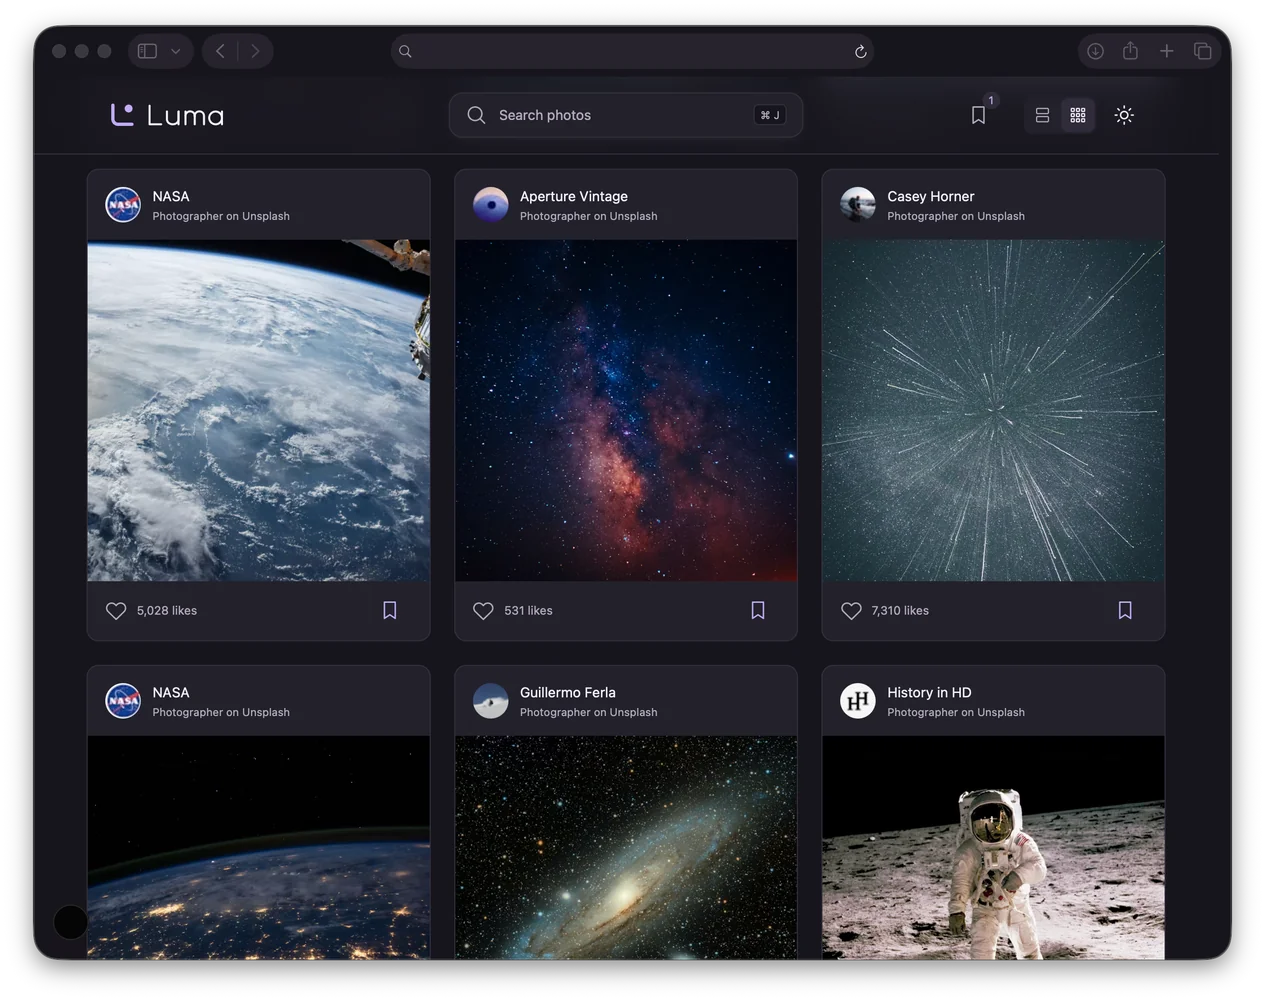The height and width of the screenshot is (1001, 1265).
Task: Click the 531 likes text
Action: [x=528, y=610]
